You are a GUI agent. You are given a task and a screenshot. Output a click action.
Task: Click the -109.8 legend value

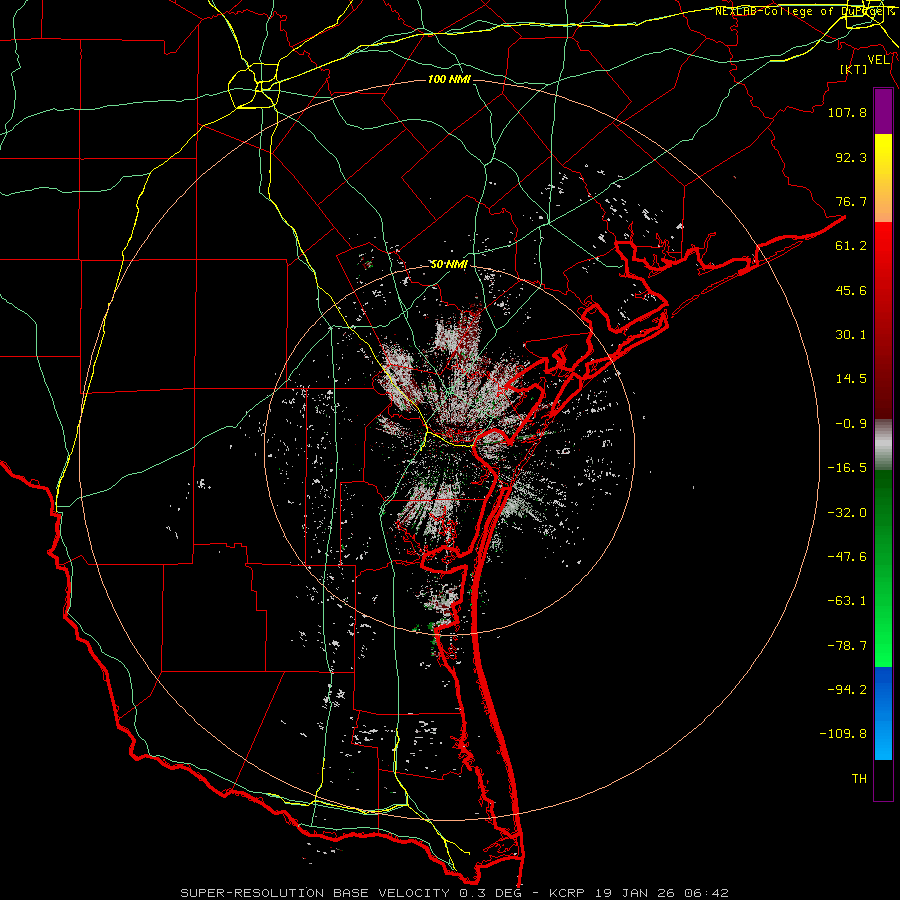(x=843, y=735)
